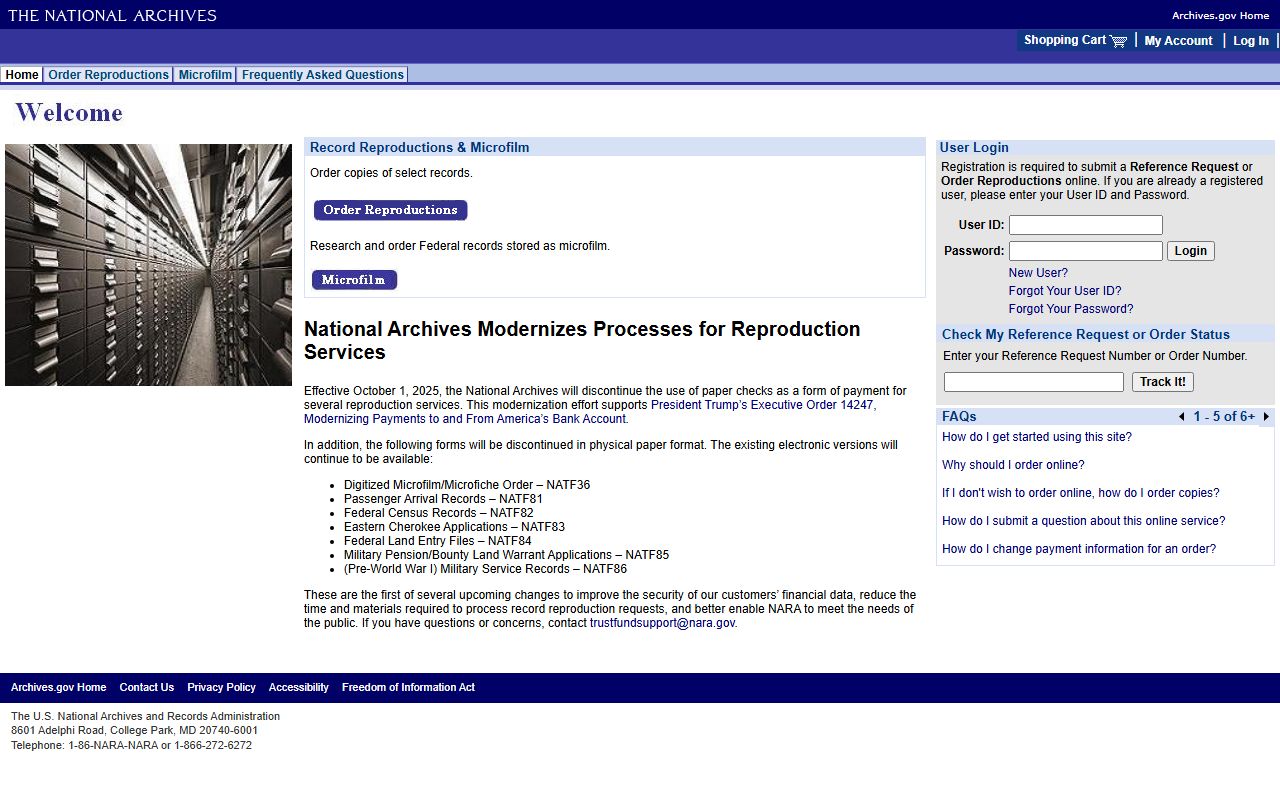Image resolution: width=1280 pixels, height=800 pixels.
Task: Open the Home tab
Action: pyautogui.click(x=22, y=75)
